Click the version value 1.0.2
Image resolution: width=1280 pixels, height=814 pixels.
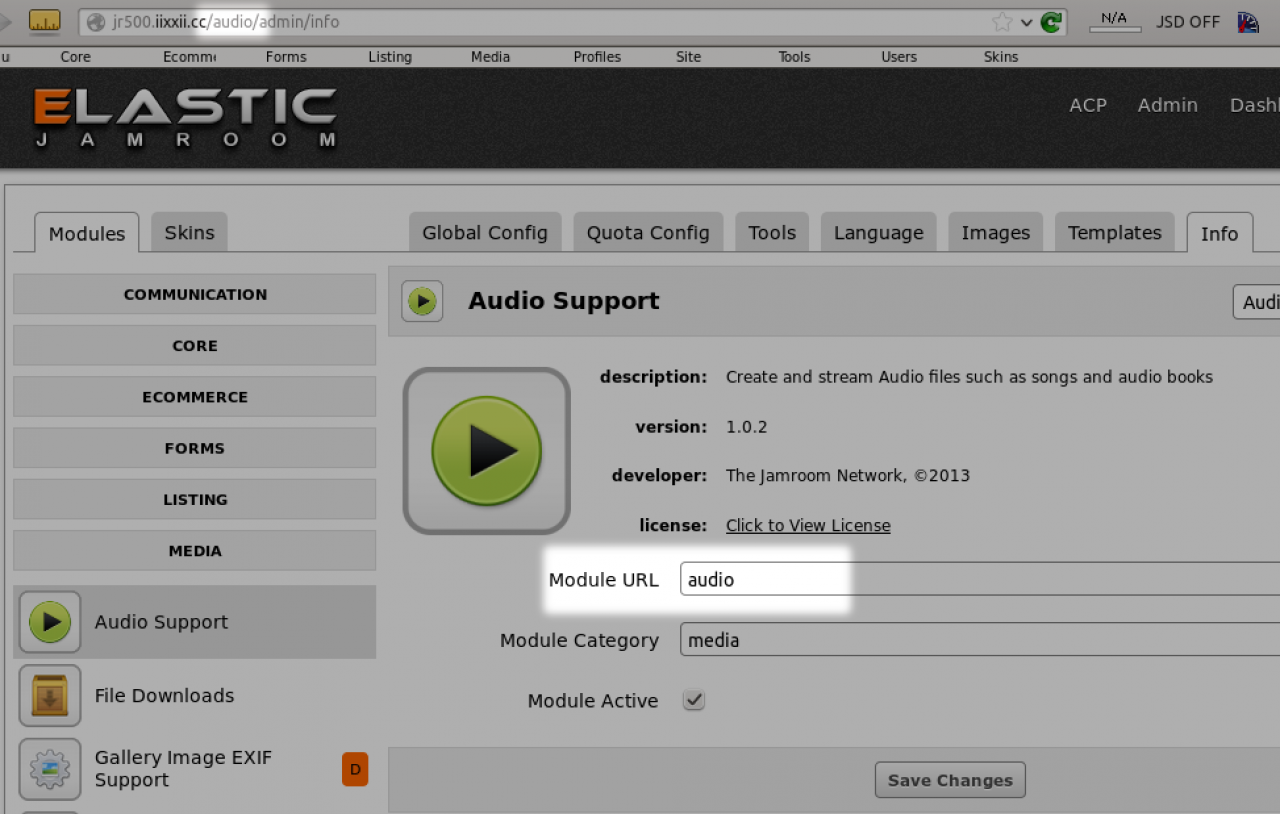point(747,427)
